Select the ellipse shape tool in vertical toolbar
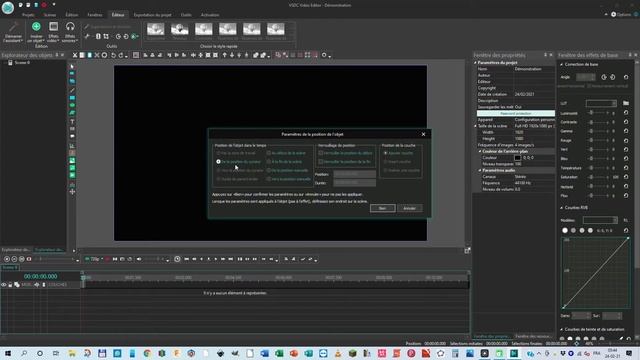The width and height of the screenshot is (640, 360). point(72,105)
